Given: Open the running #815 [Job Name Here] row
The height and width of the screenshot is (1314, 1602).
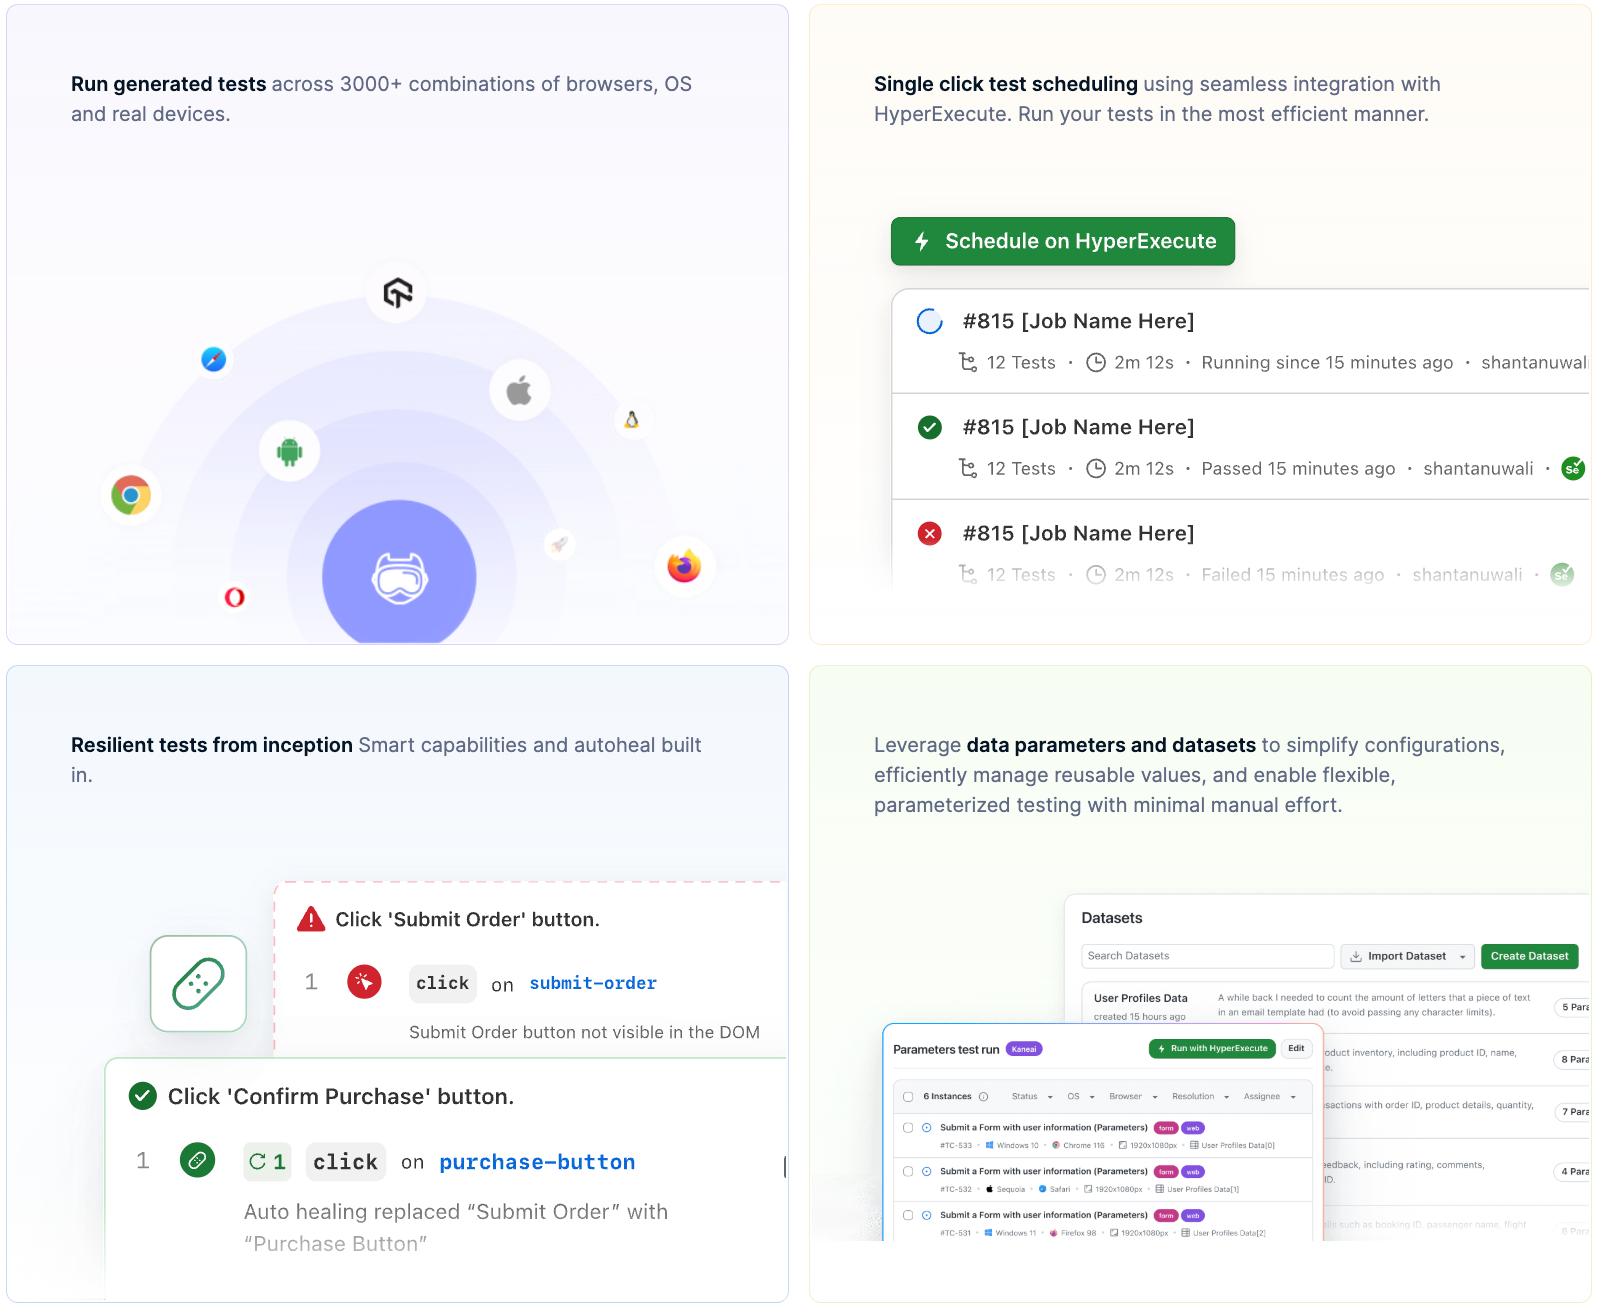Looking at the screenshot, I should click(x=1240, y=341).
